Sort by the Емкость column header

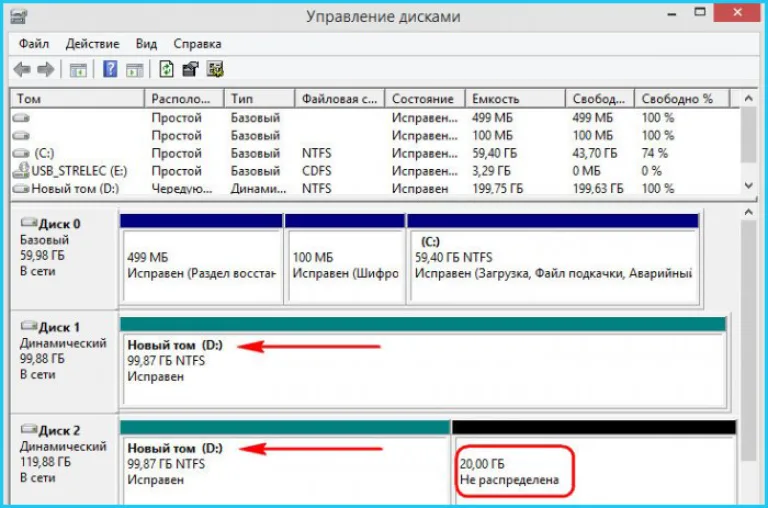point(515,98)
